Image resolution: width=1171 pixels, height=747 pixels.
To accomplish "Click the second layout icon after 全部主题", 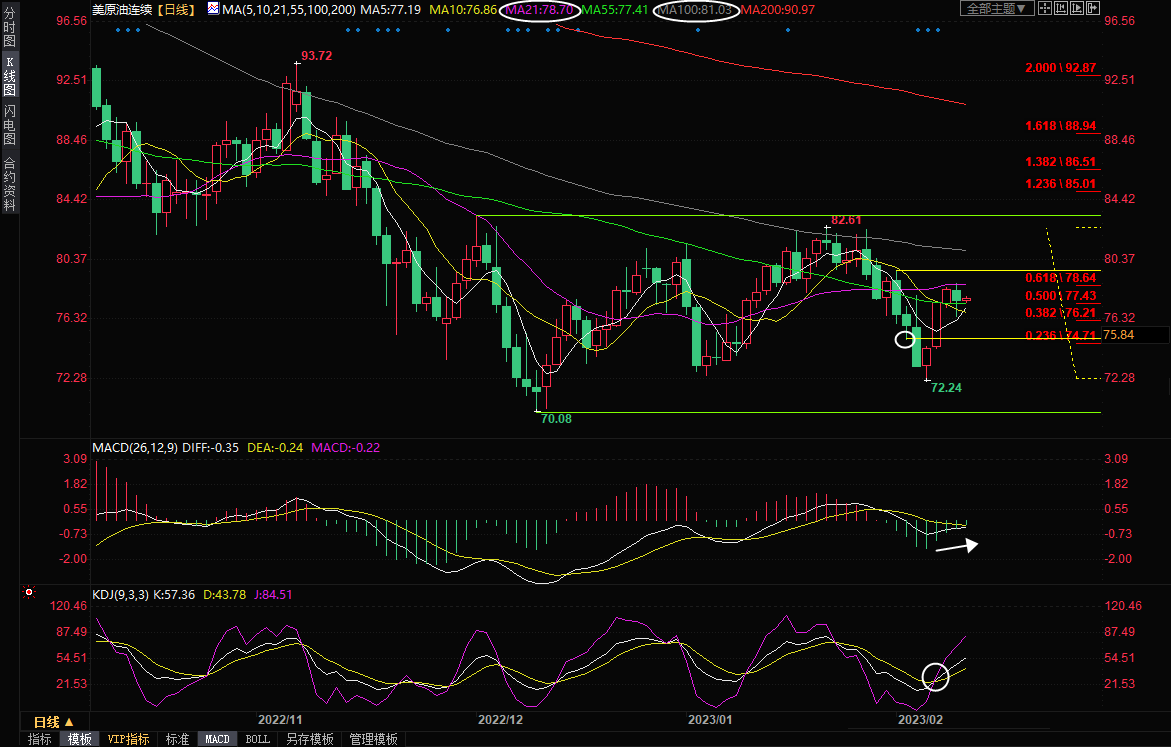I will click(x=1063, y=9).
